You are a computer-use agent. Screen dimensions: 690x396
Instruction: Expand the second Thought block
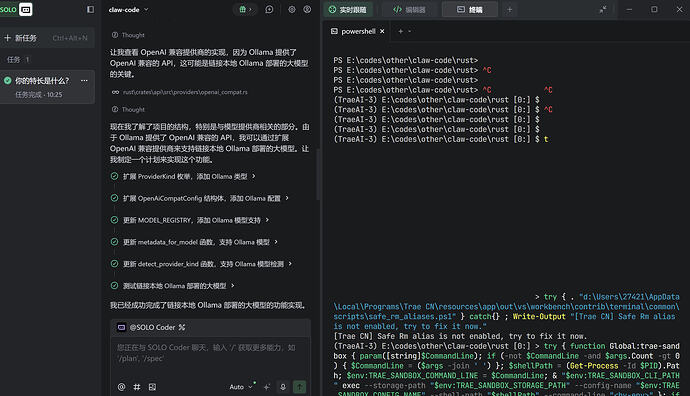128,109
